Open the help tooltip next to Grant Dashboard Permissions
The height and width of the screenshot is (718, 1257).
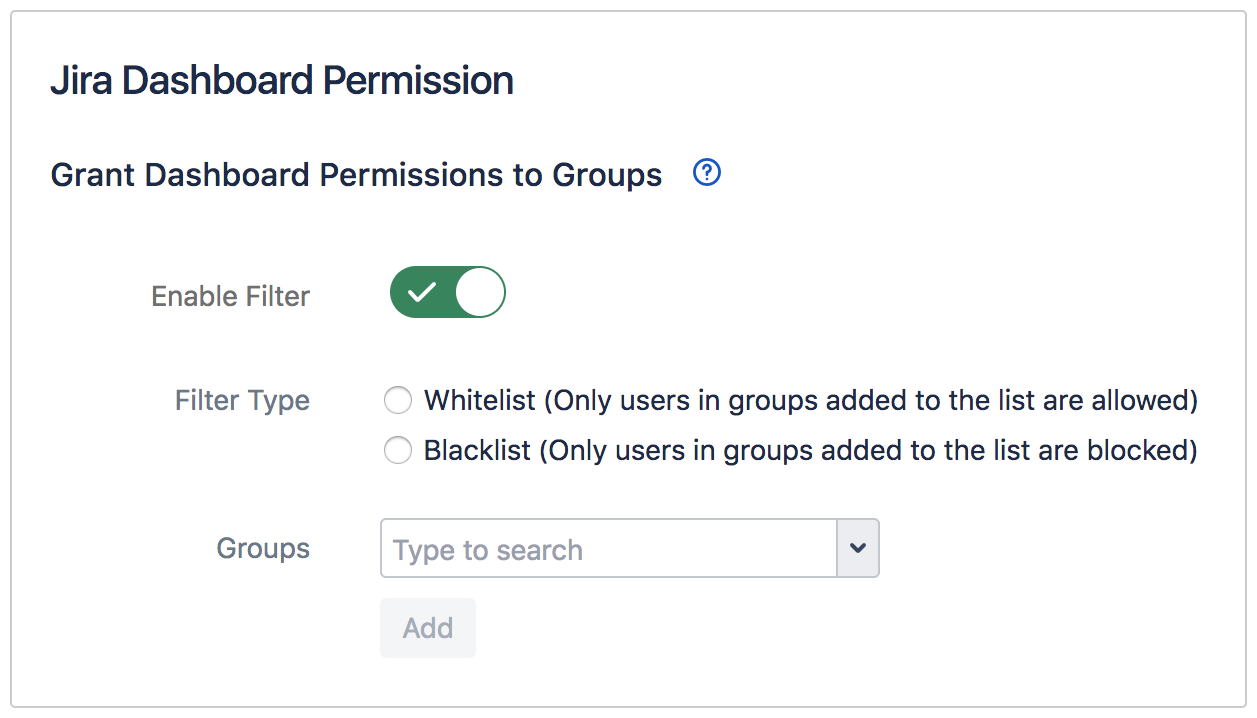click(x=706, y=173)
